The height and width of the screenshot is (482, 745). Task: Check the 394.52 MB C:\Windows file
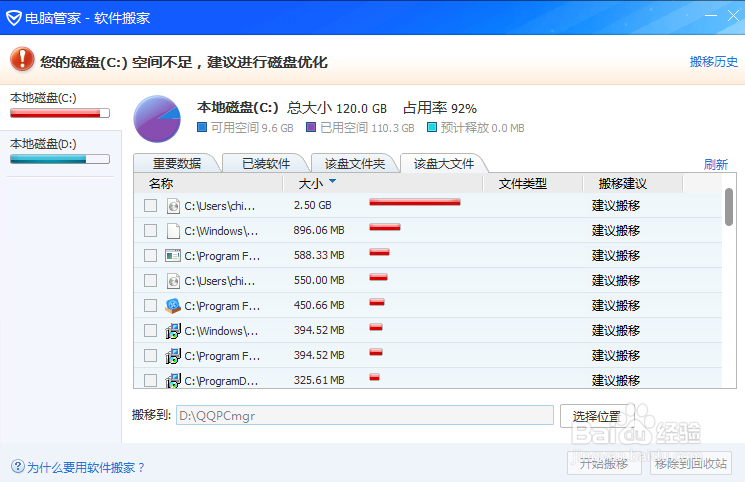click(151, 330)
